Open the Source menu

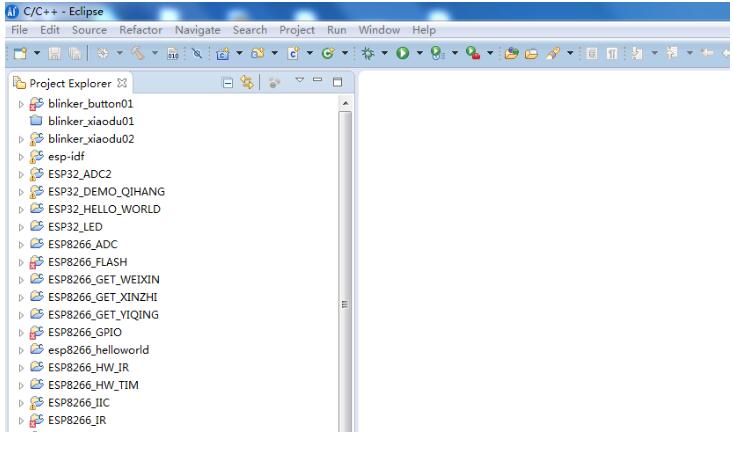(x=89, y=30)
